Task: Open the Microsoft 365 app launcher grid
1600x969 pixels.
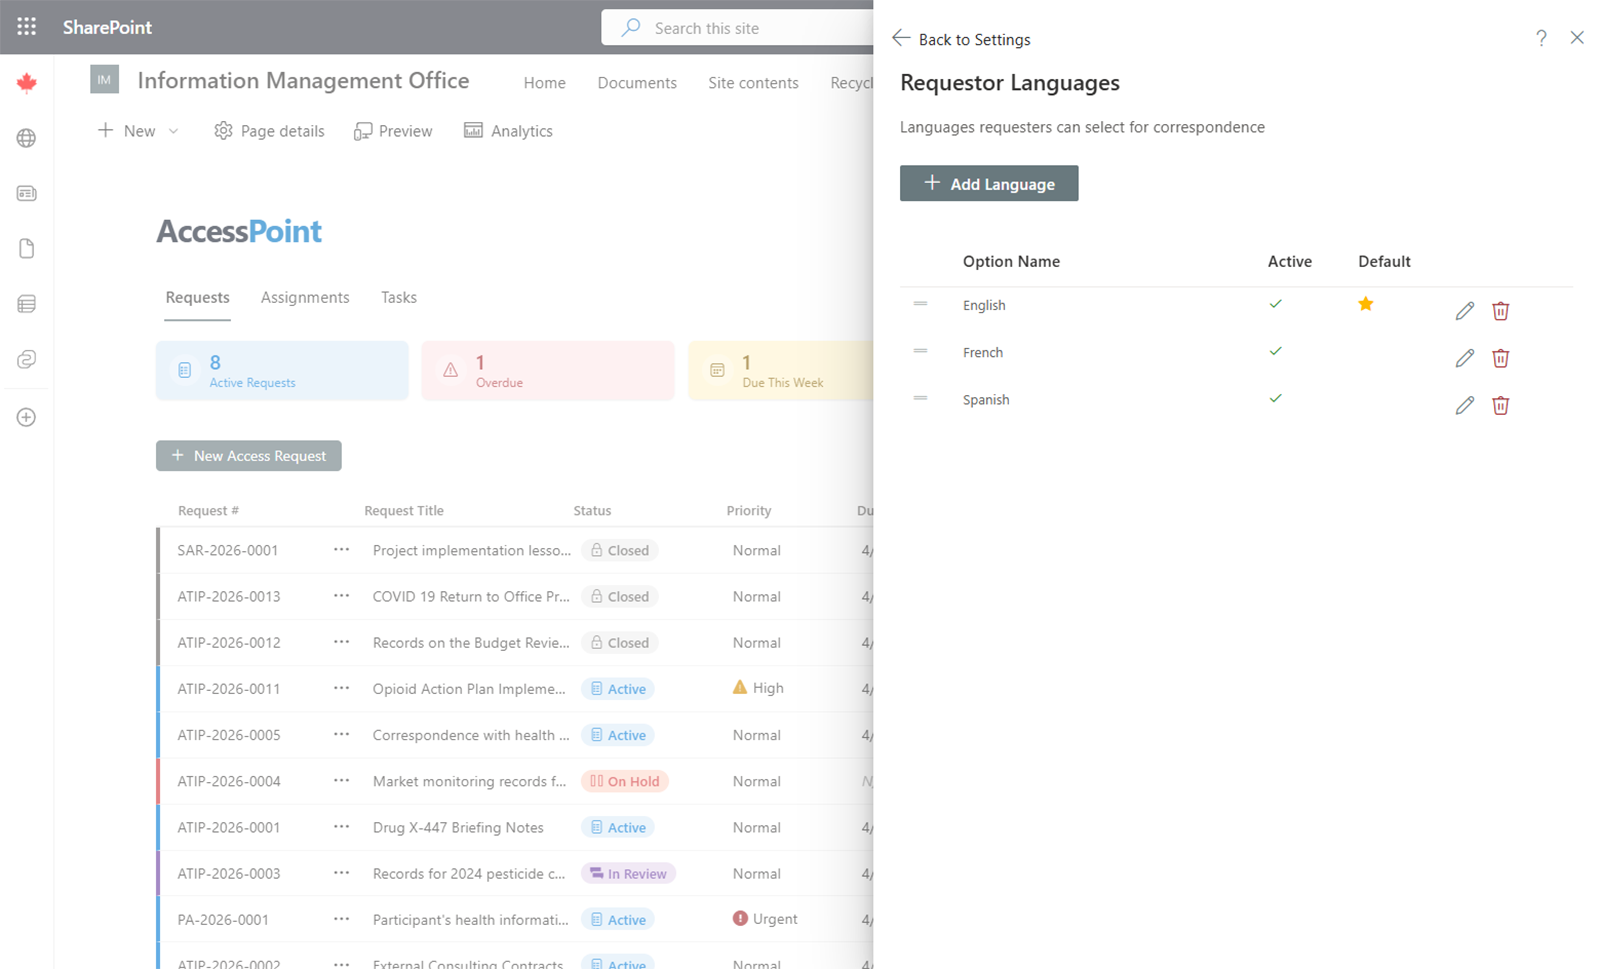Action: point(26,27)
